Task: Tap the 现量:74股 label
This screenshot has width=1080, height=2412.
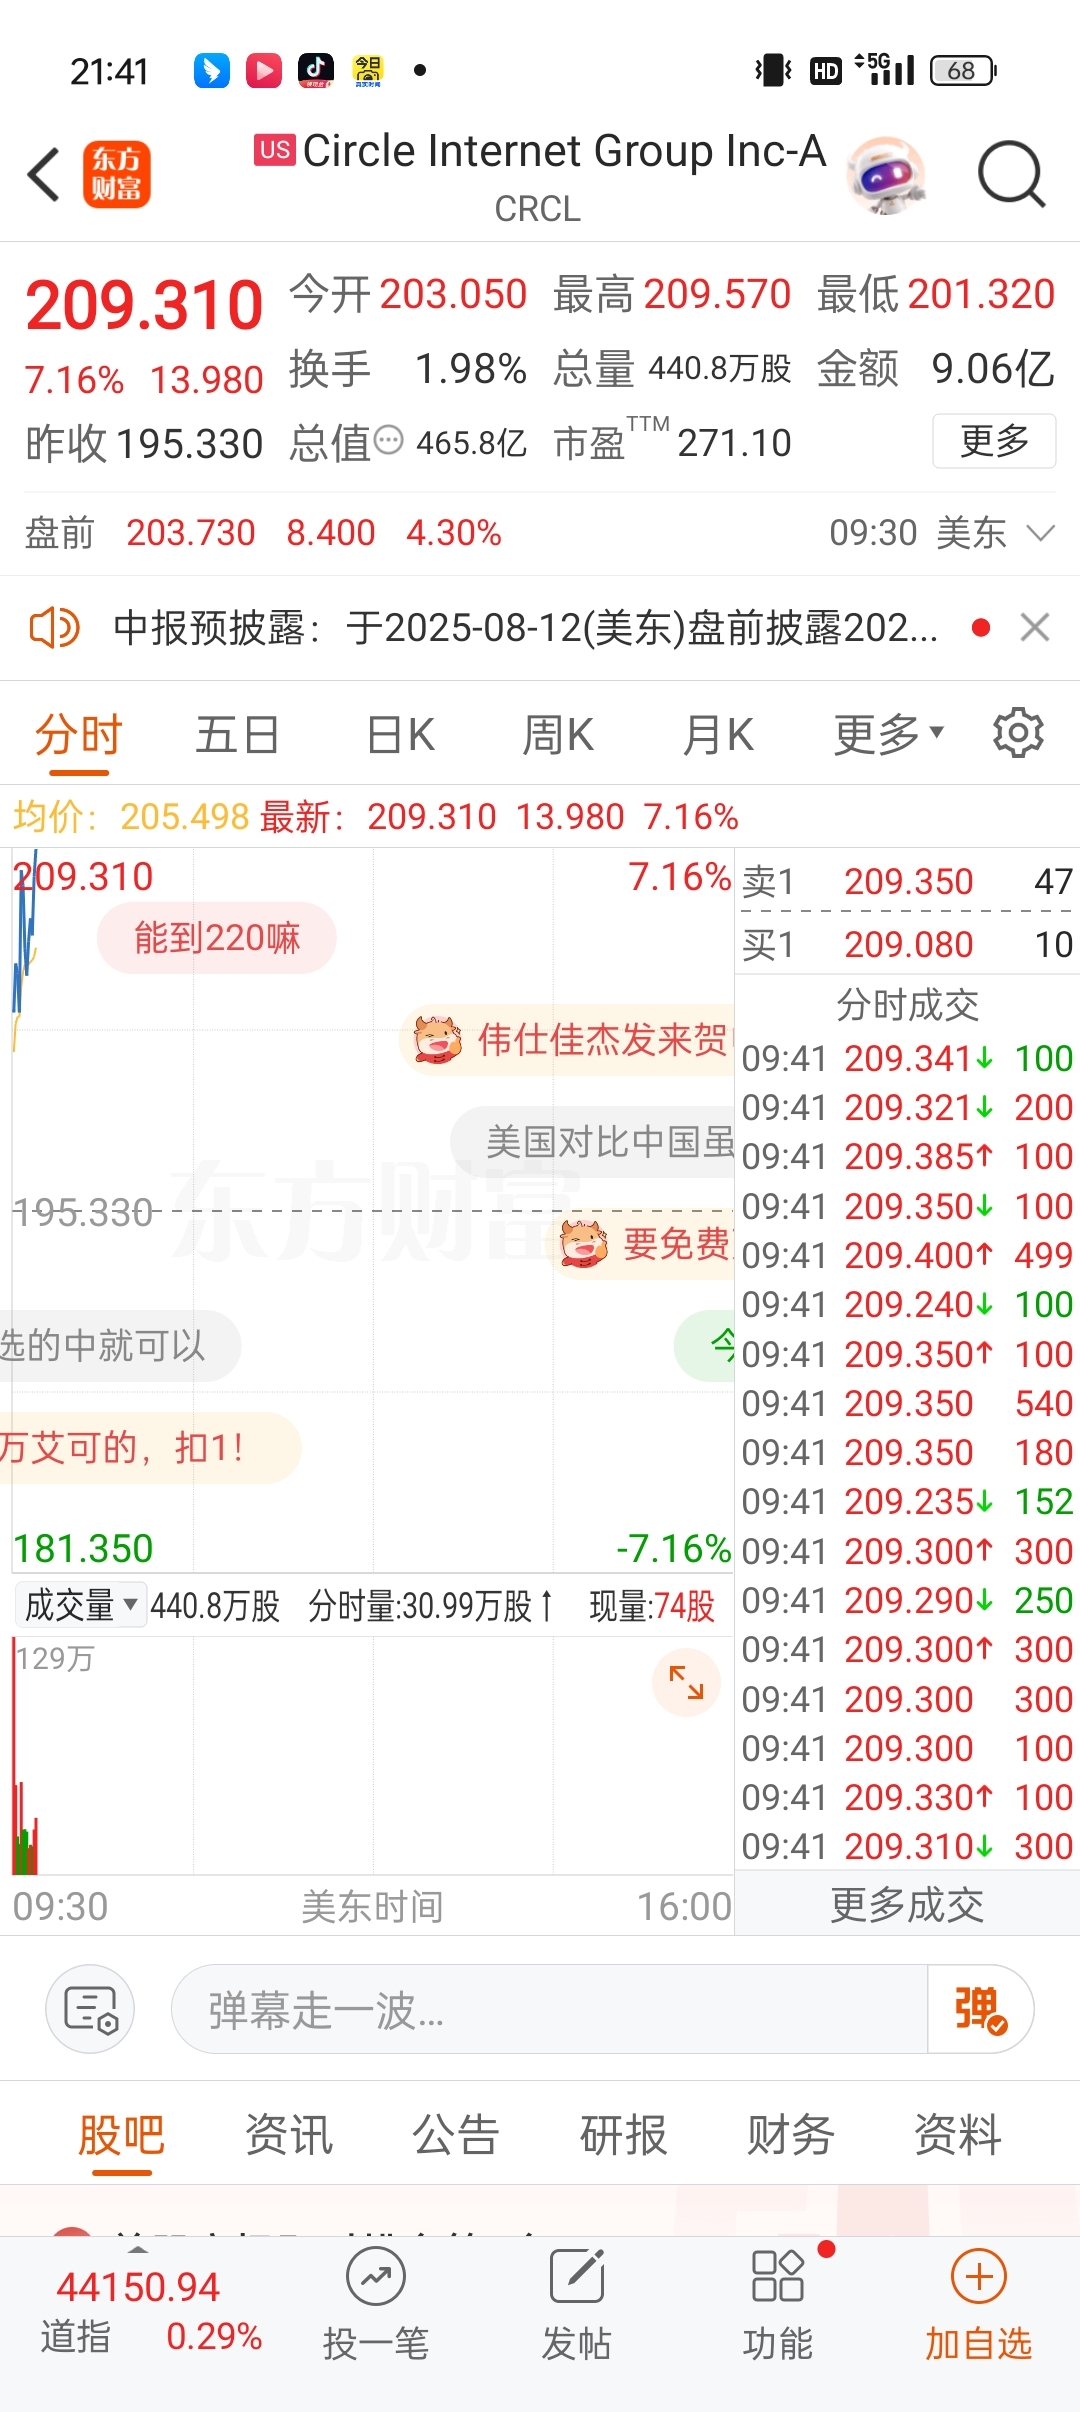Action: coord(652,1606)
